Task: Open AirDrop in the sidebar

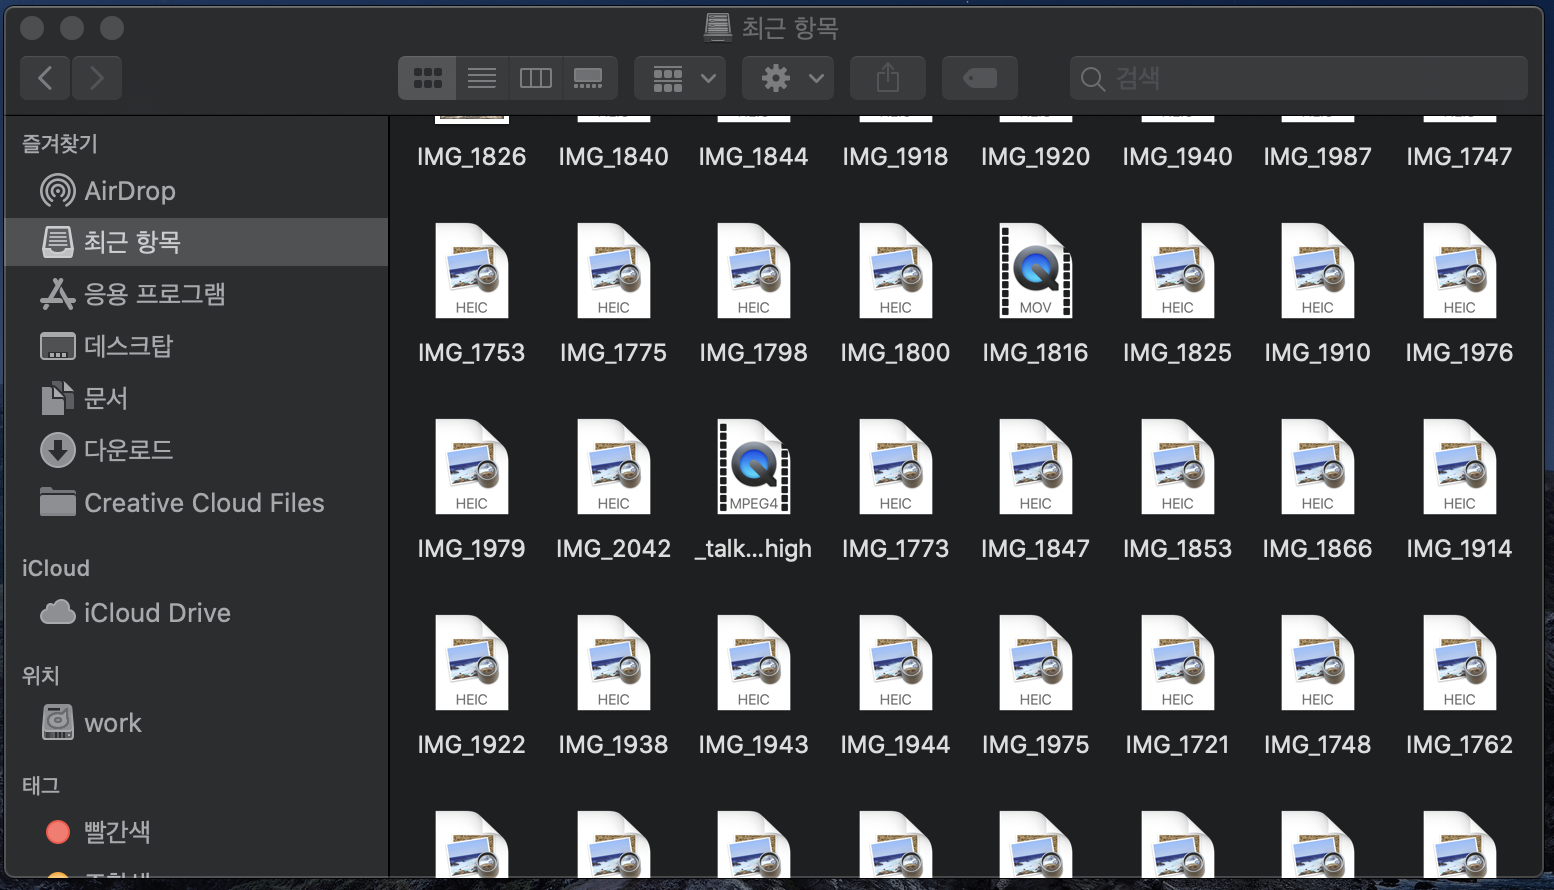Action: [196, 190]
